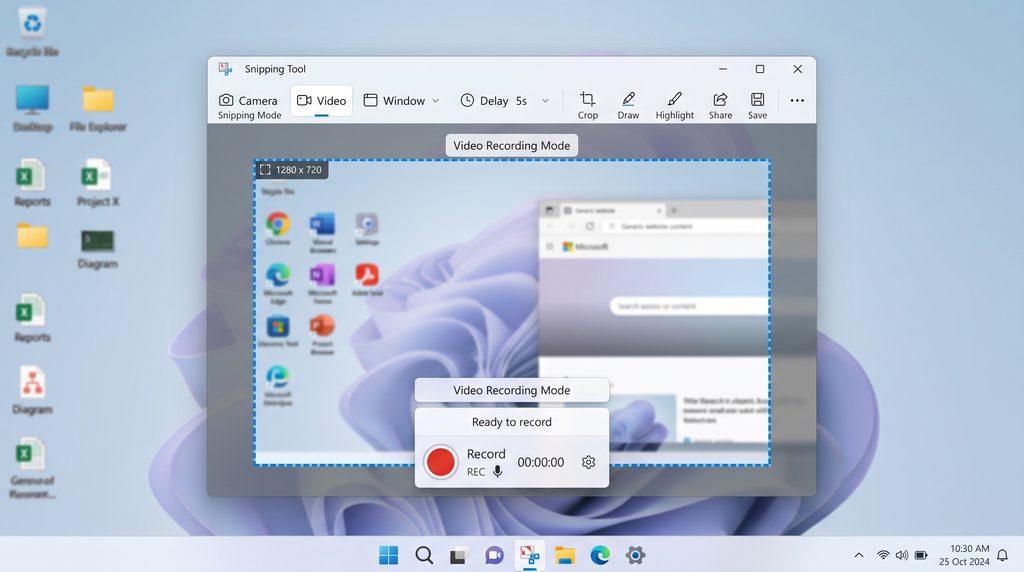The image size is (1024, 572).
Task: Save the capture with Save icon
Action: 758,105
